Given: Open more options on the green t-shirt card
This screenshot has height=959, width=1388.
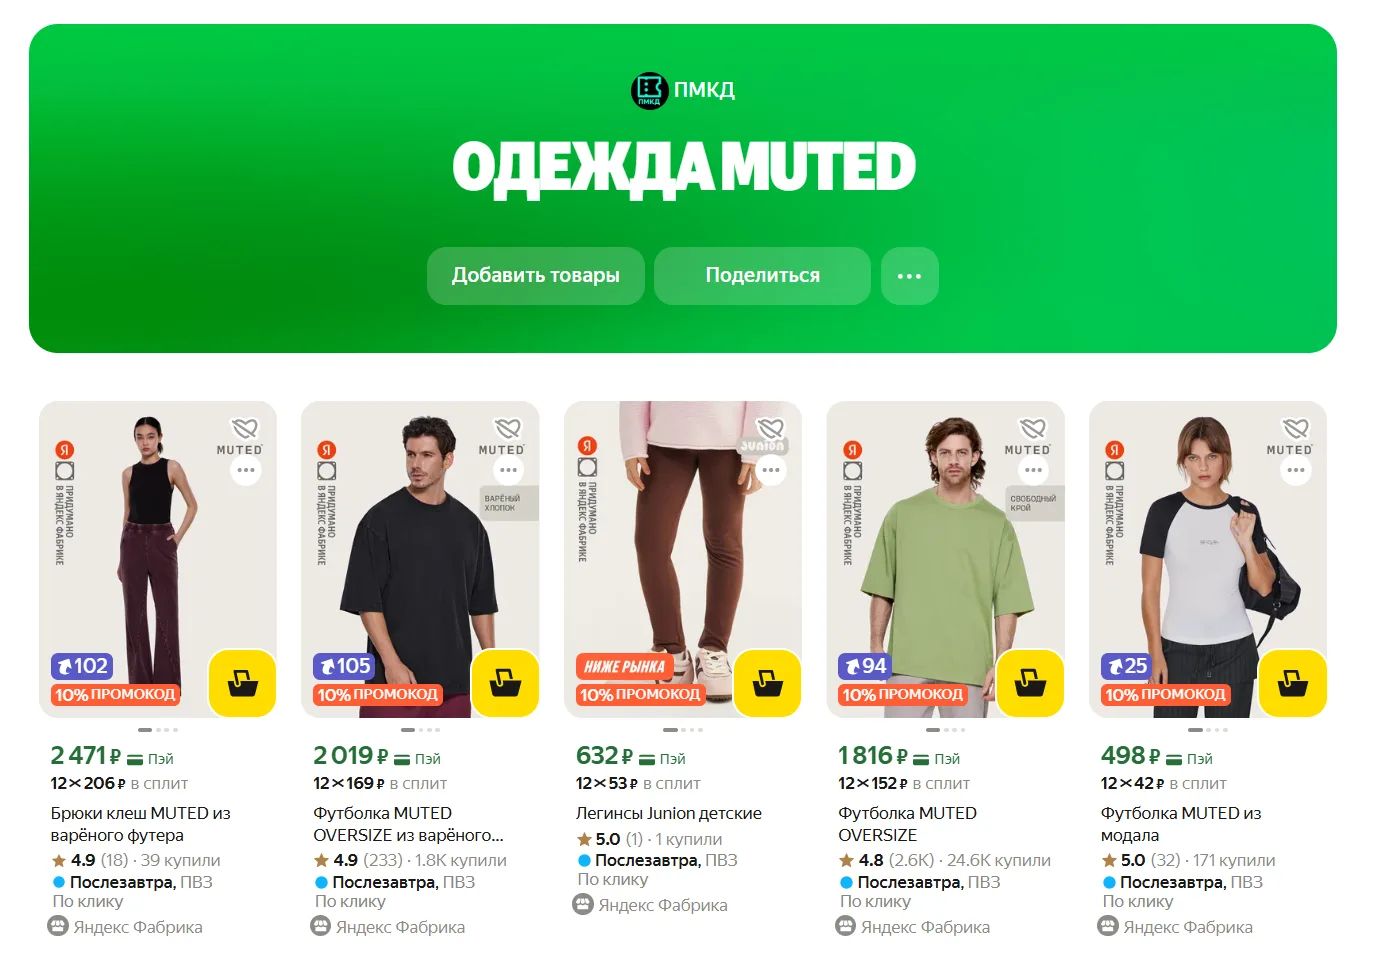Looking at the screenshot, I should tap(1033, 470).
